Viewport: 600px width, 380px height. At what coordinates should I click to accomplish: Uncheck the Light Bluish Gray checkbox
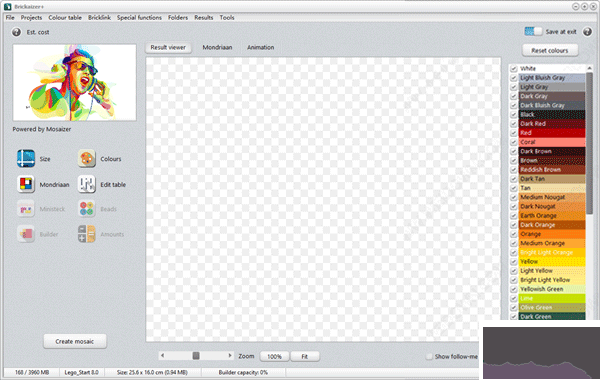coord(514,78)
